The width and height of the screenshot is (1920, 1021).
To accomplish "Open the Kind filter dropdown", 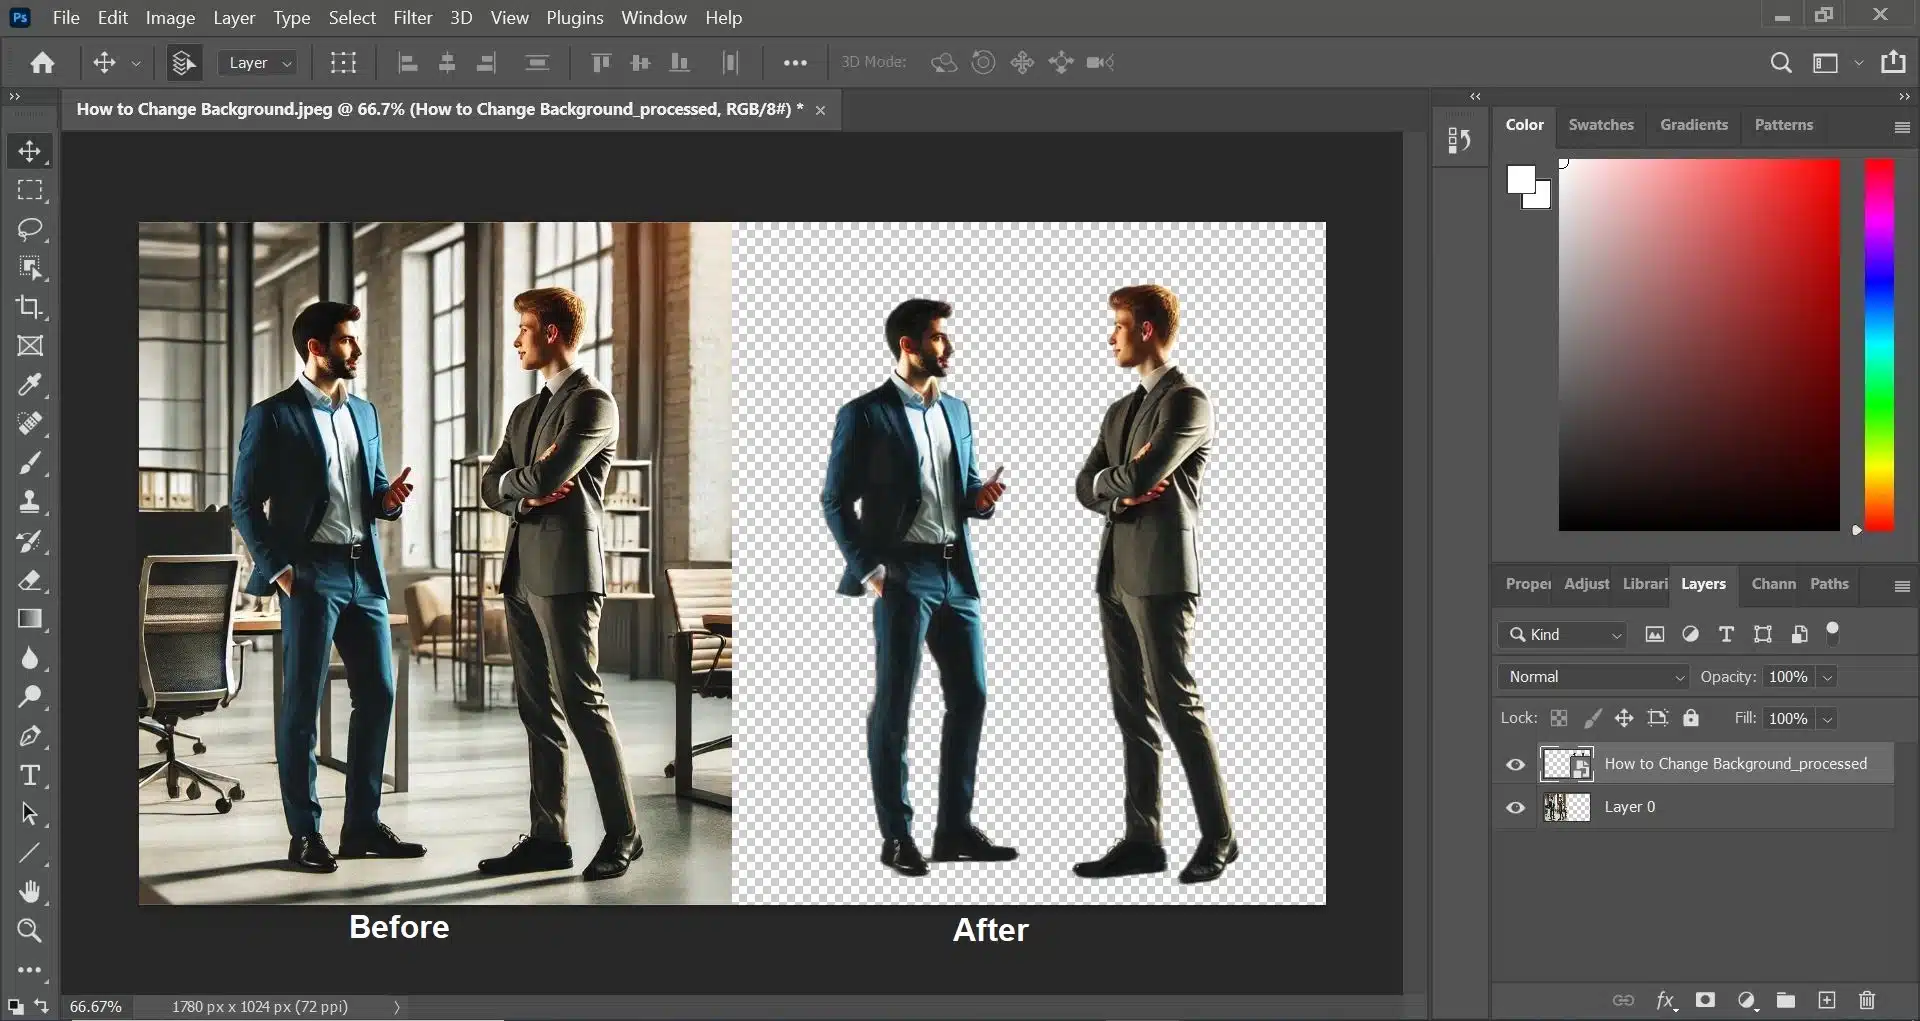I will [x=1561, y=634].
